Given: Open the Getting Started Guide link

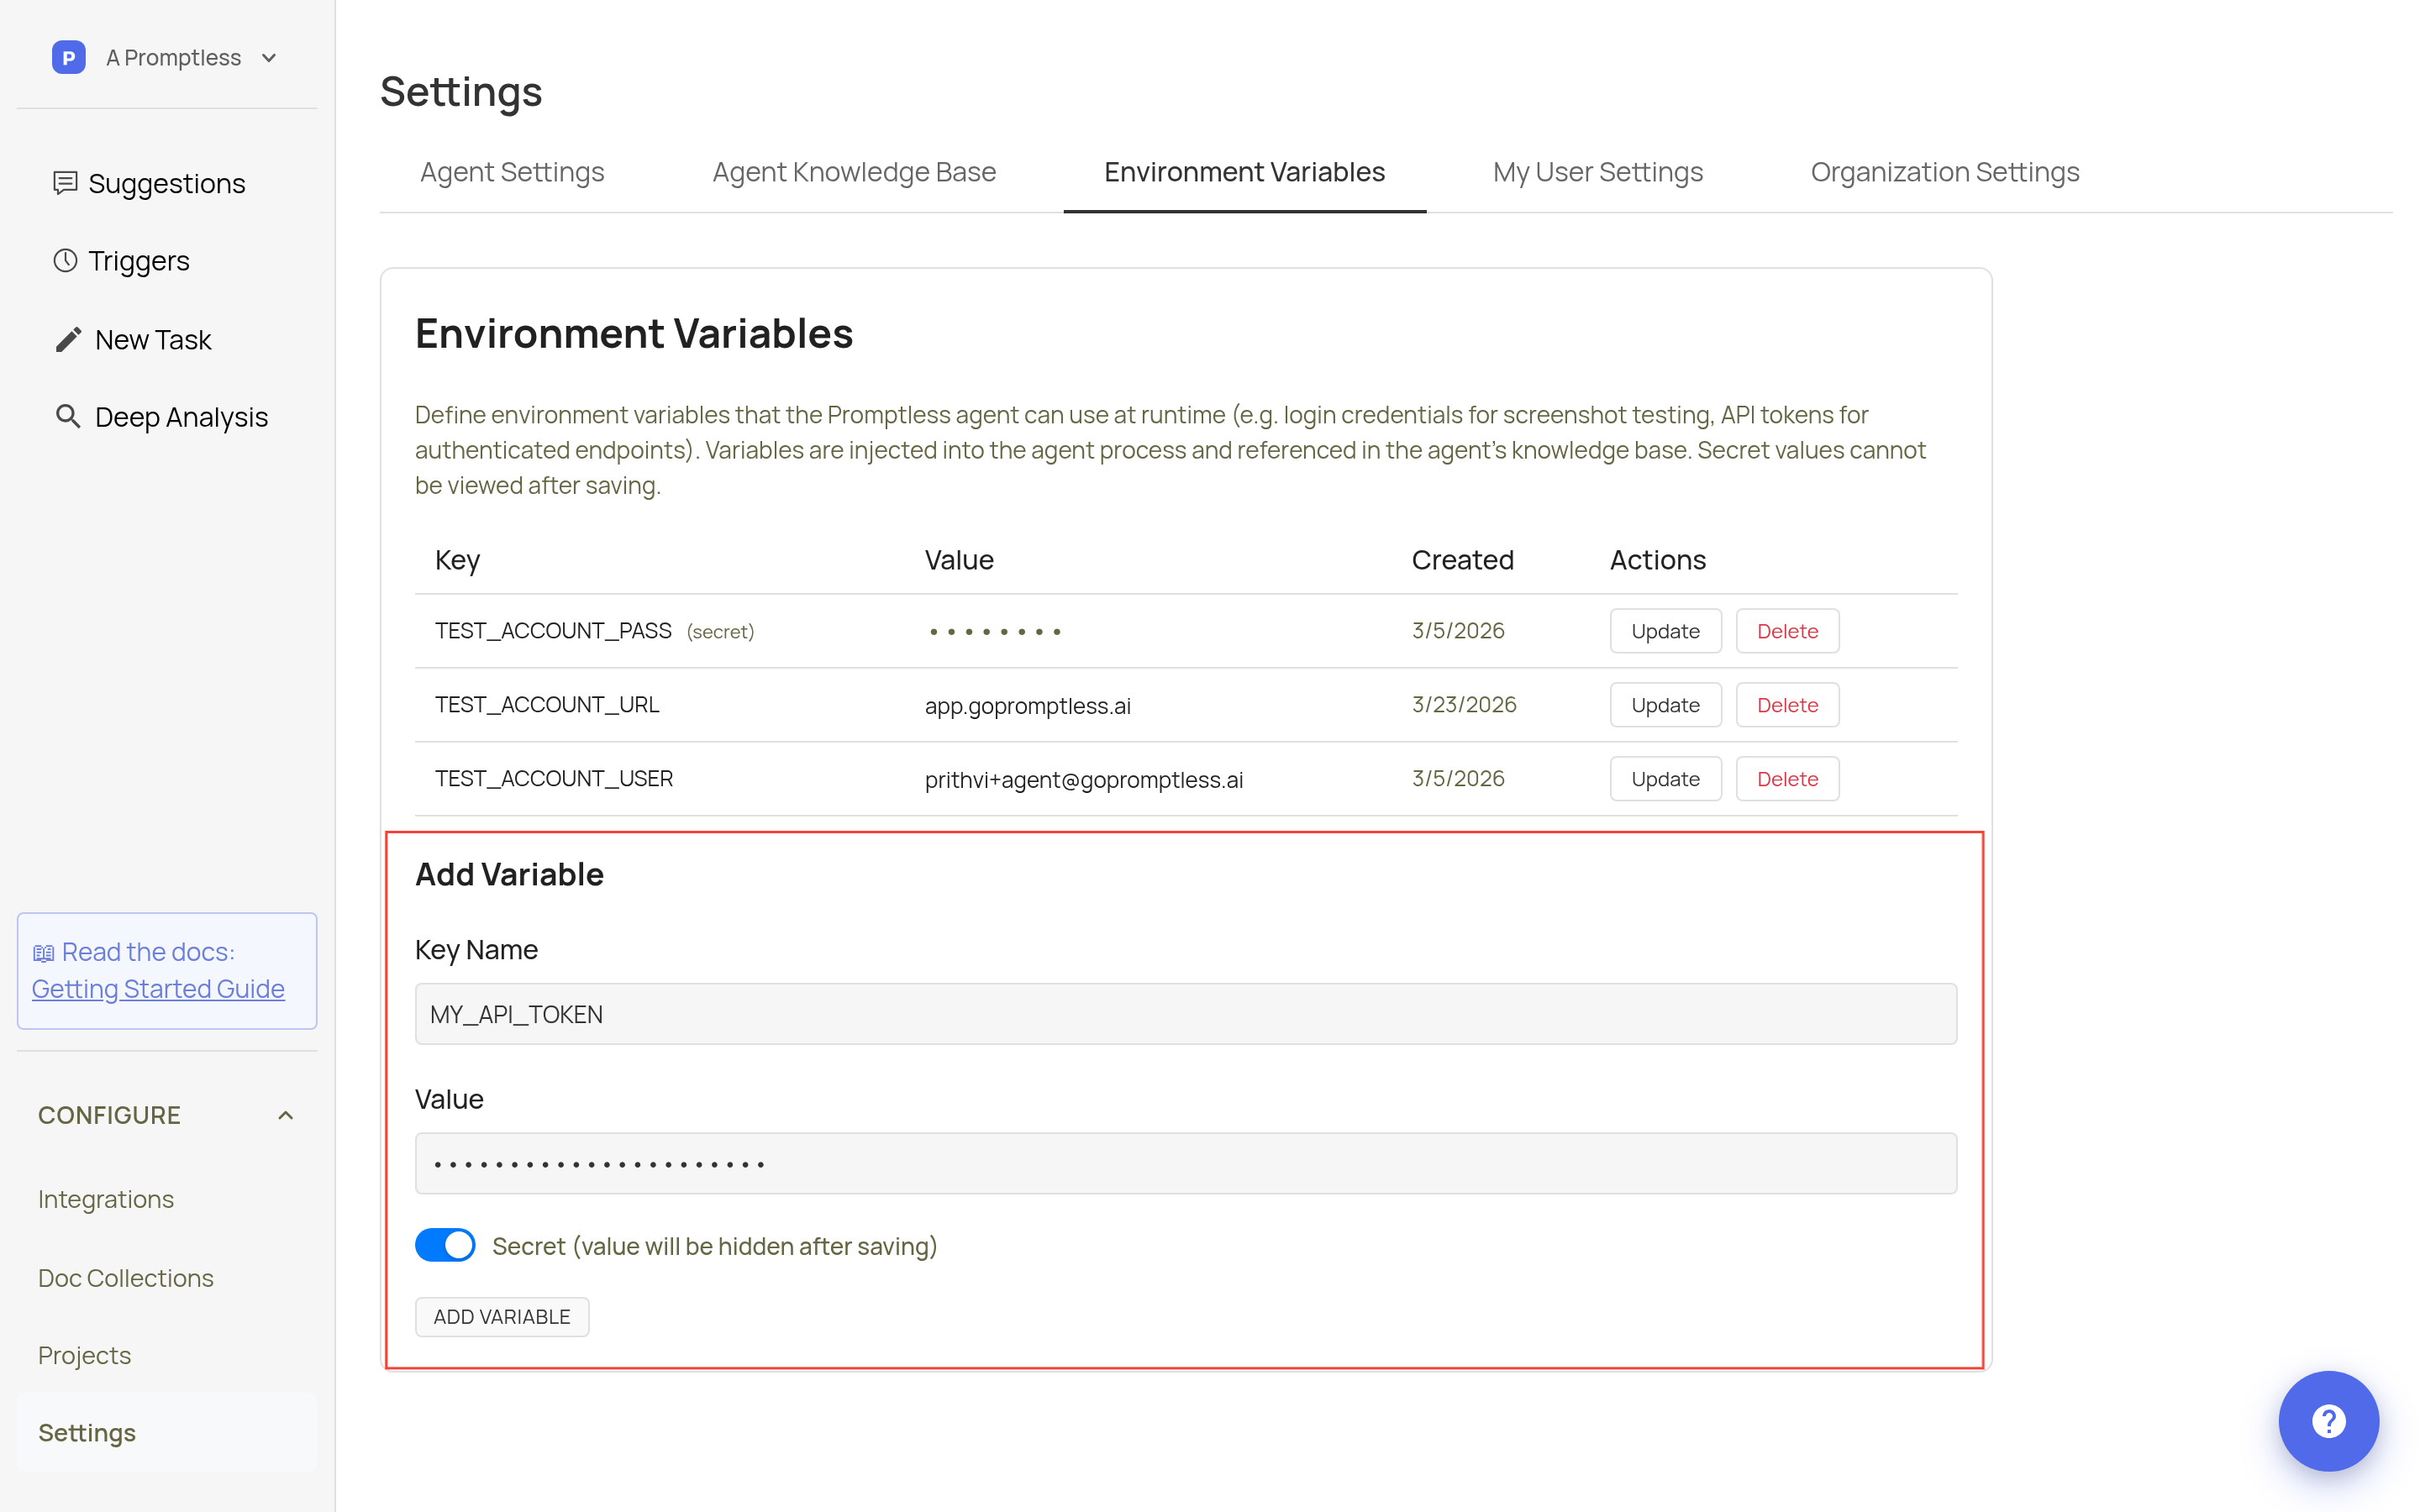Looking at the screenshot, I should point(158,989).
